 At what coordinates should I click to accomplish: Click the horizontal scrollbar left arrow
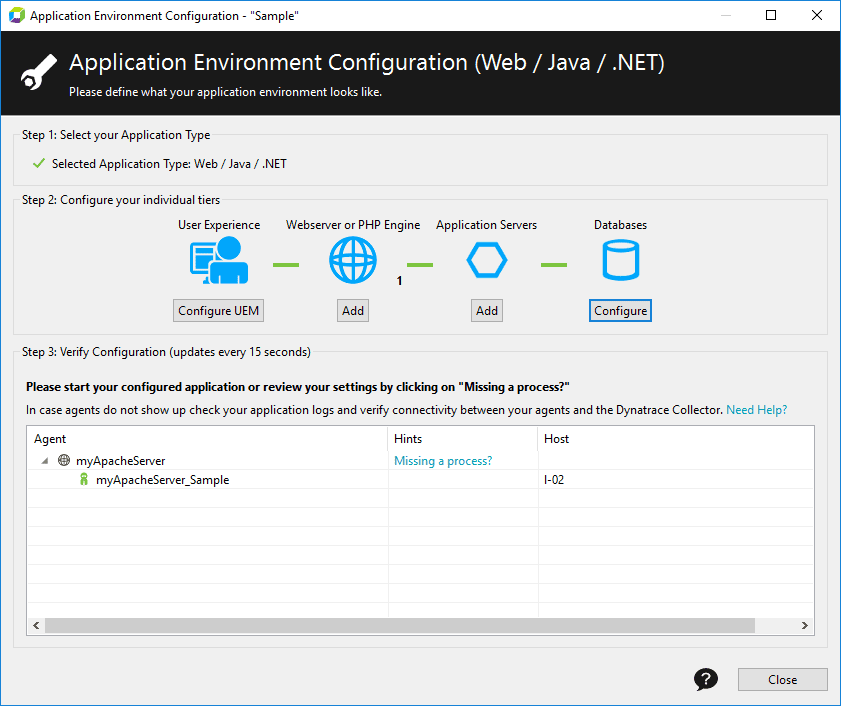pyautogui.click(x=36, y=626)
